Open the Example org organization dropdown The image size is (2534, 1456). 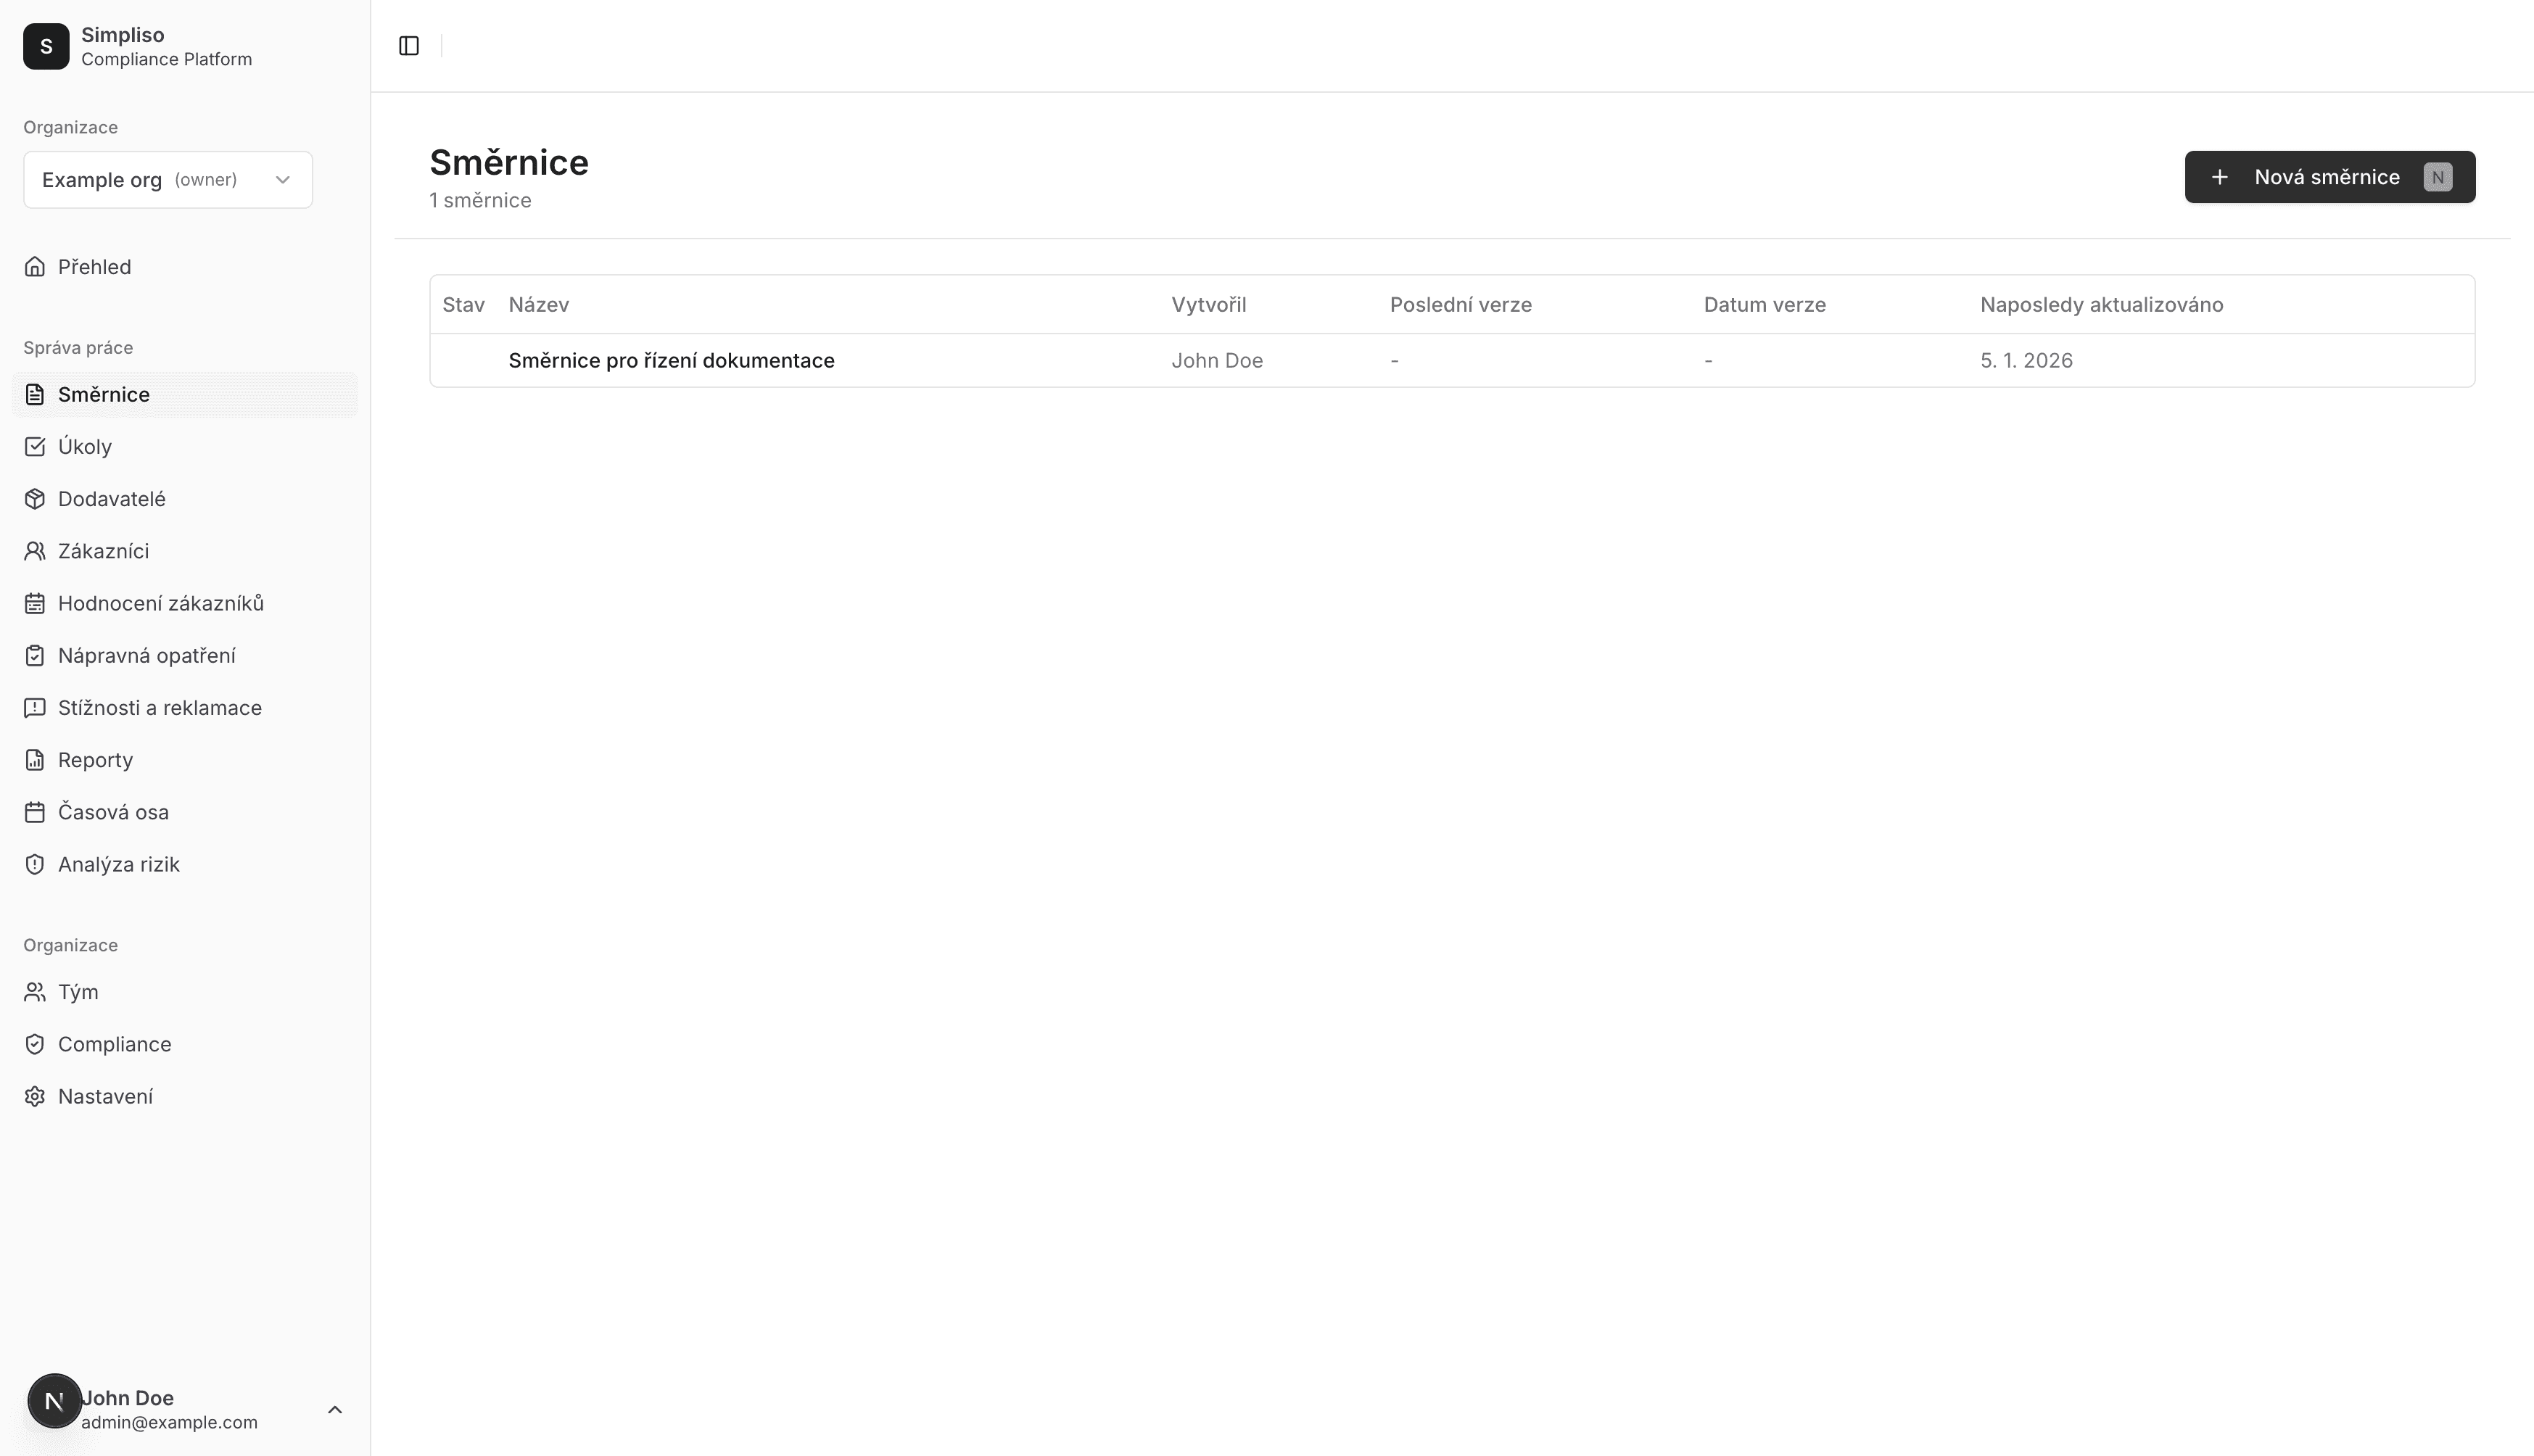168,180
